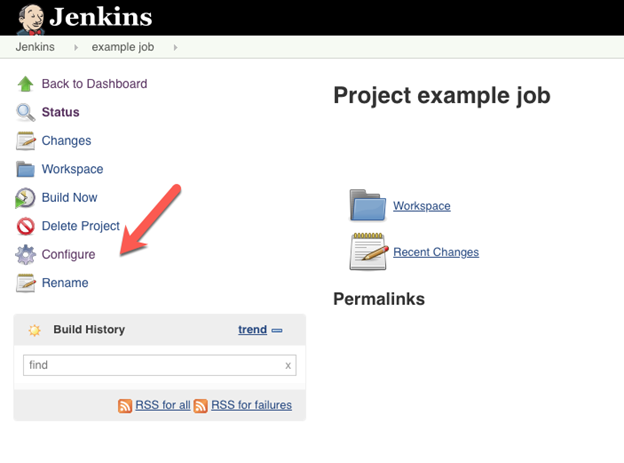624x463 pixels.
Task: Select Build Now in the sidebar
Action: [x=69, y=198]
